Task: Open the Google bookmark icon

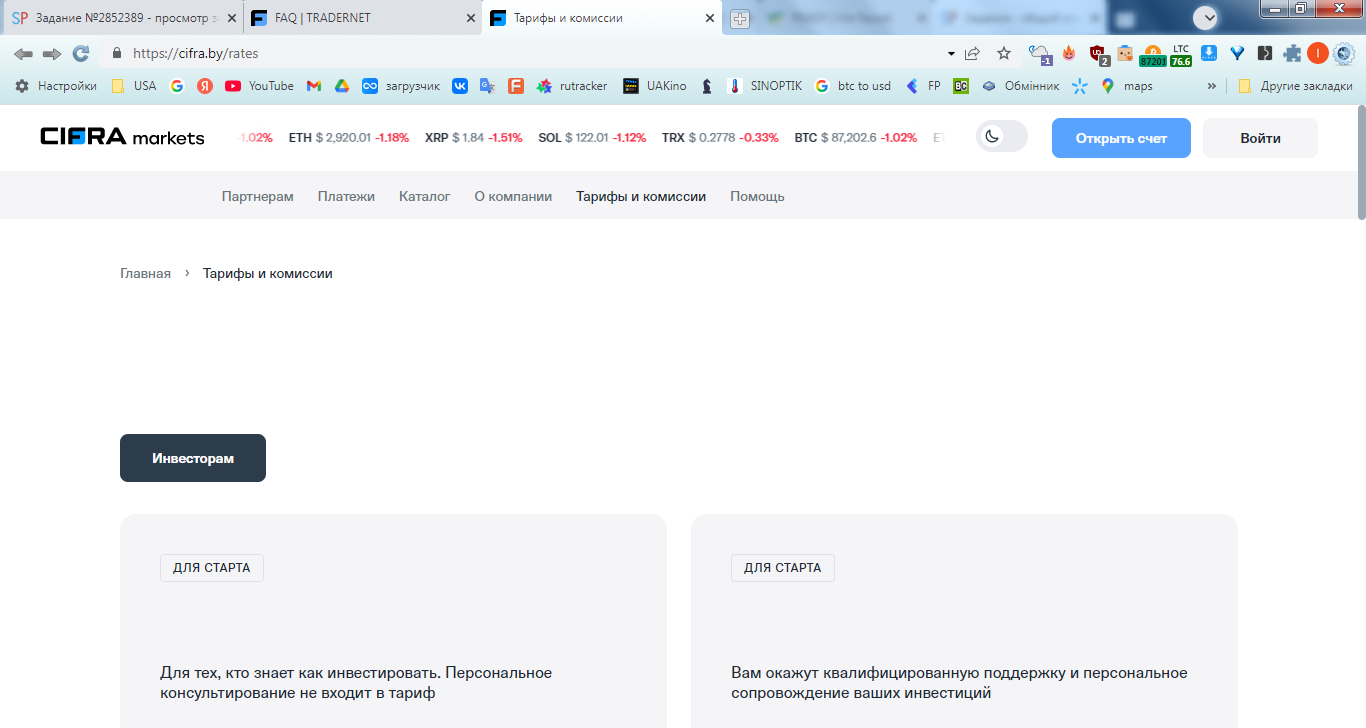Action: coord(177,86)
